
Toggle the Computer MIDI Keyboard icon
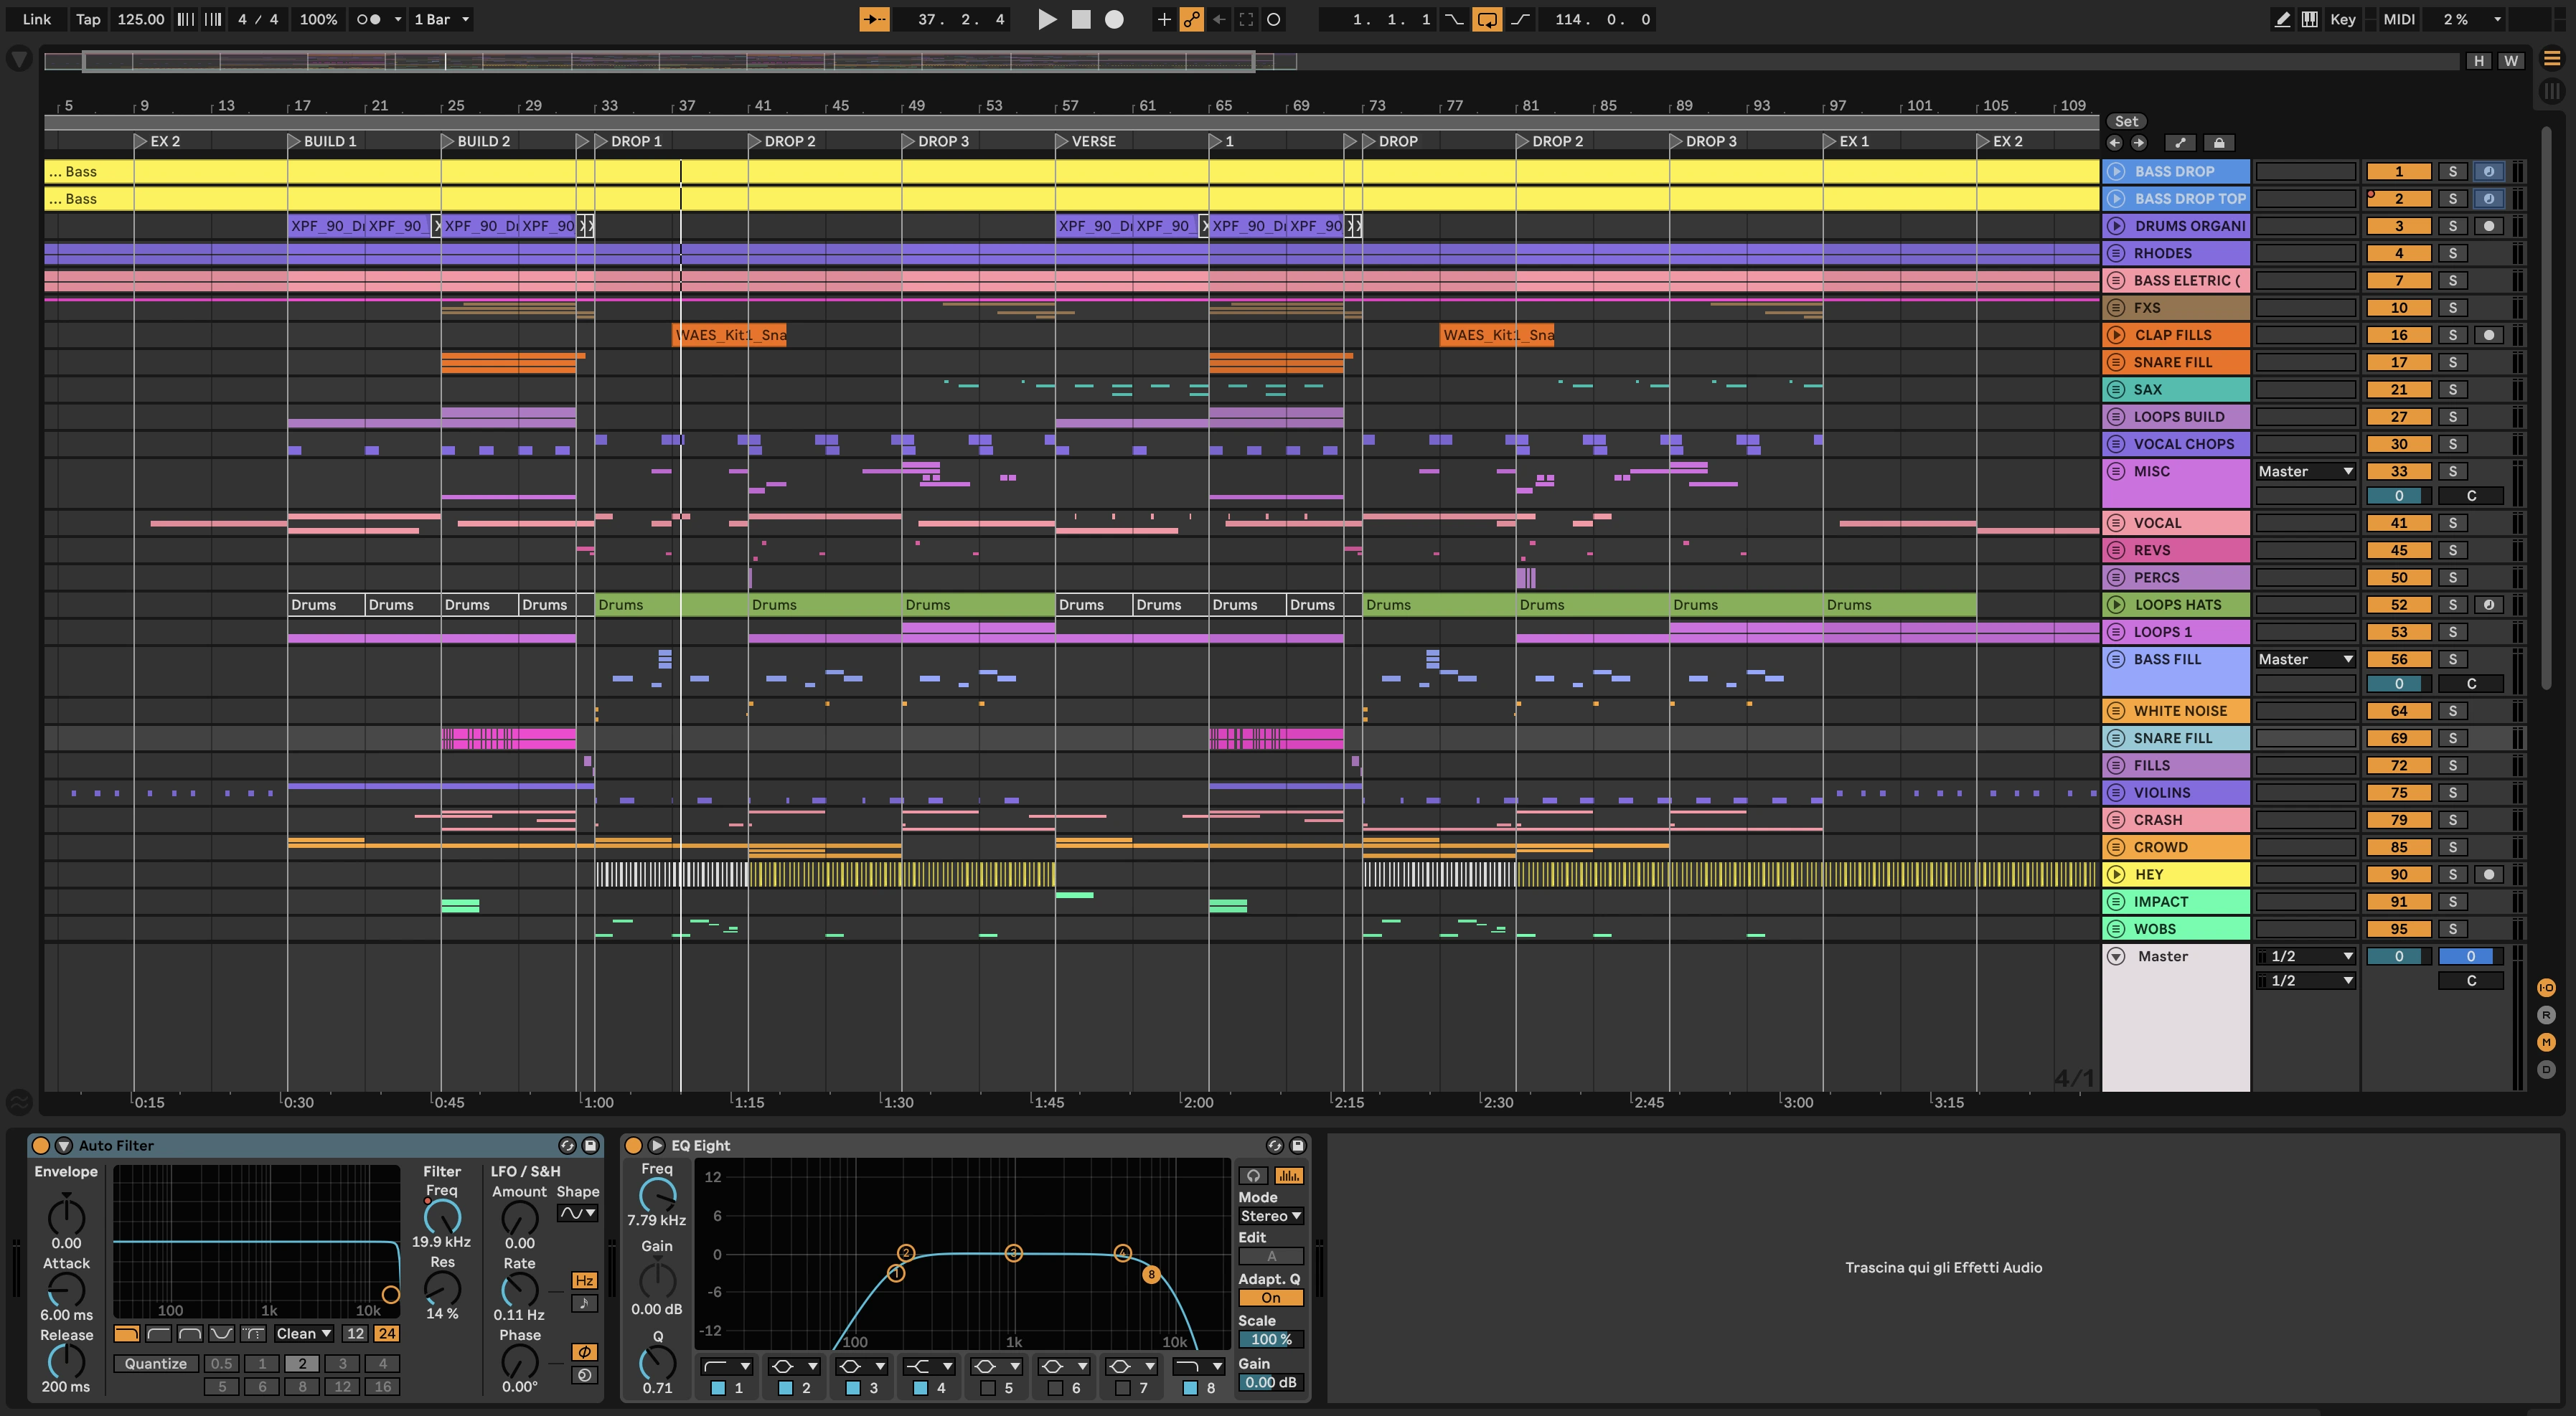2309,19
